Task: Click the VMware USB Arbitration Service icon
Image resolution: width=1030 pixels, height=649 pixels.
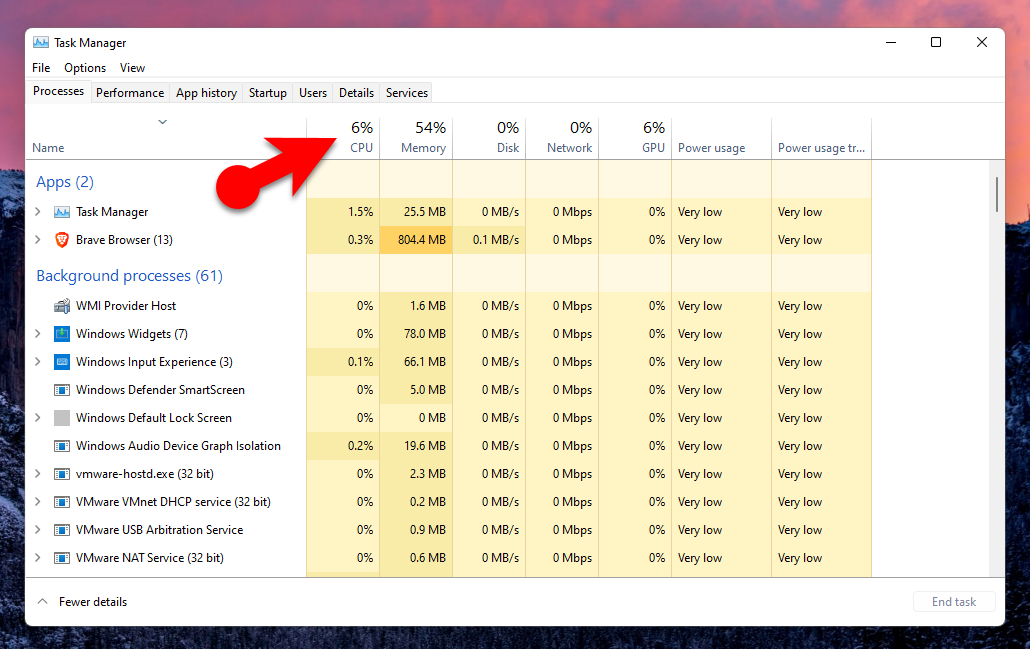Action: (62, 530)
